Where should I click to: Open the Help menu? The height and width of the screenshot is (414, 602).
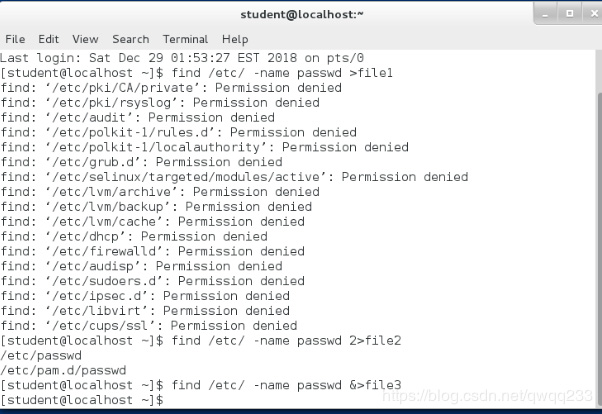[235, 39]
